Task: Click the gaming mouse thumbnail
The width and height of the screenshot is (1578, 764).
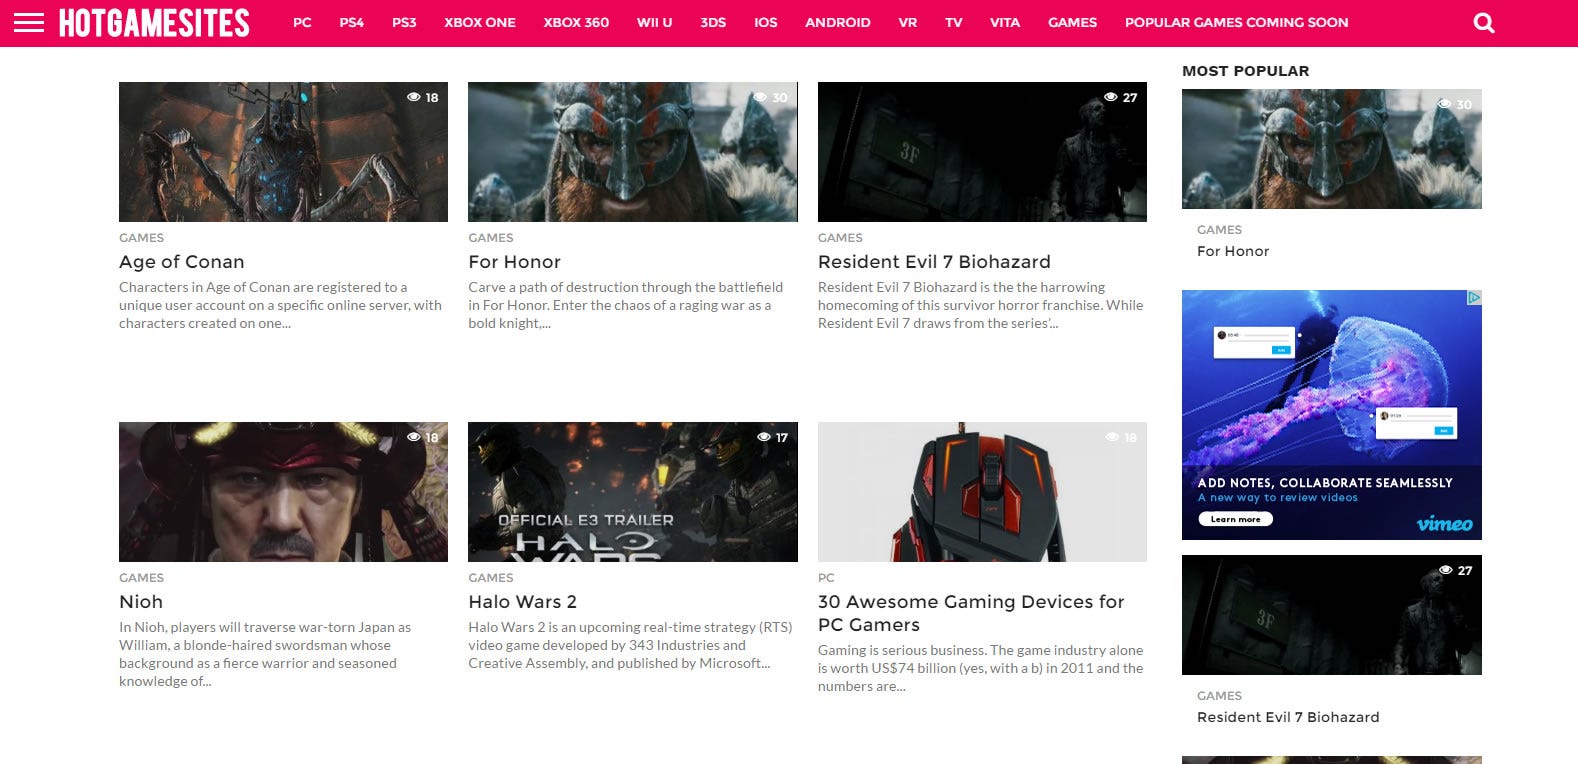Action: tap(982, 492)
